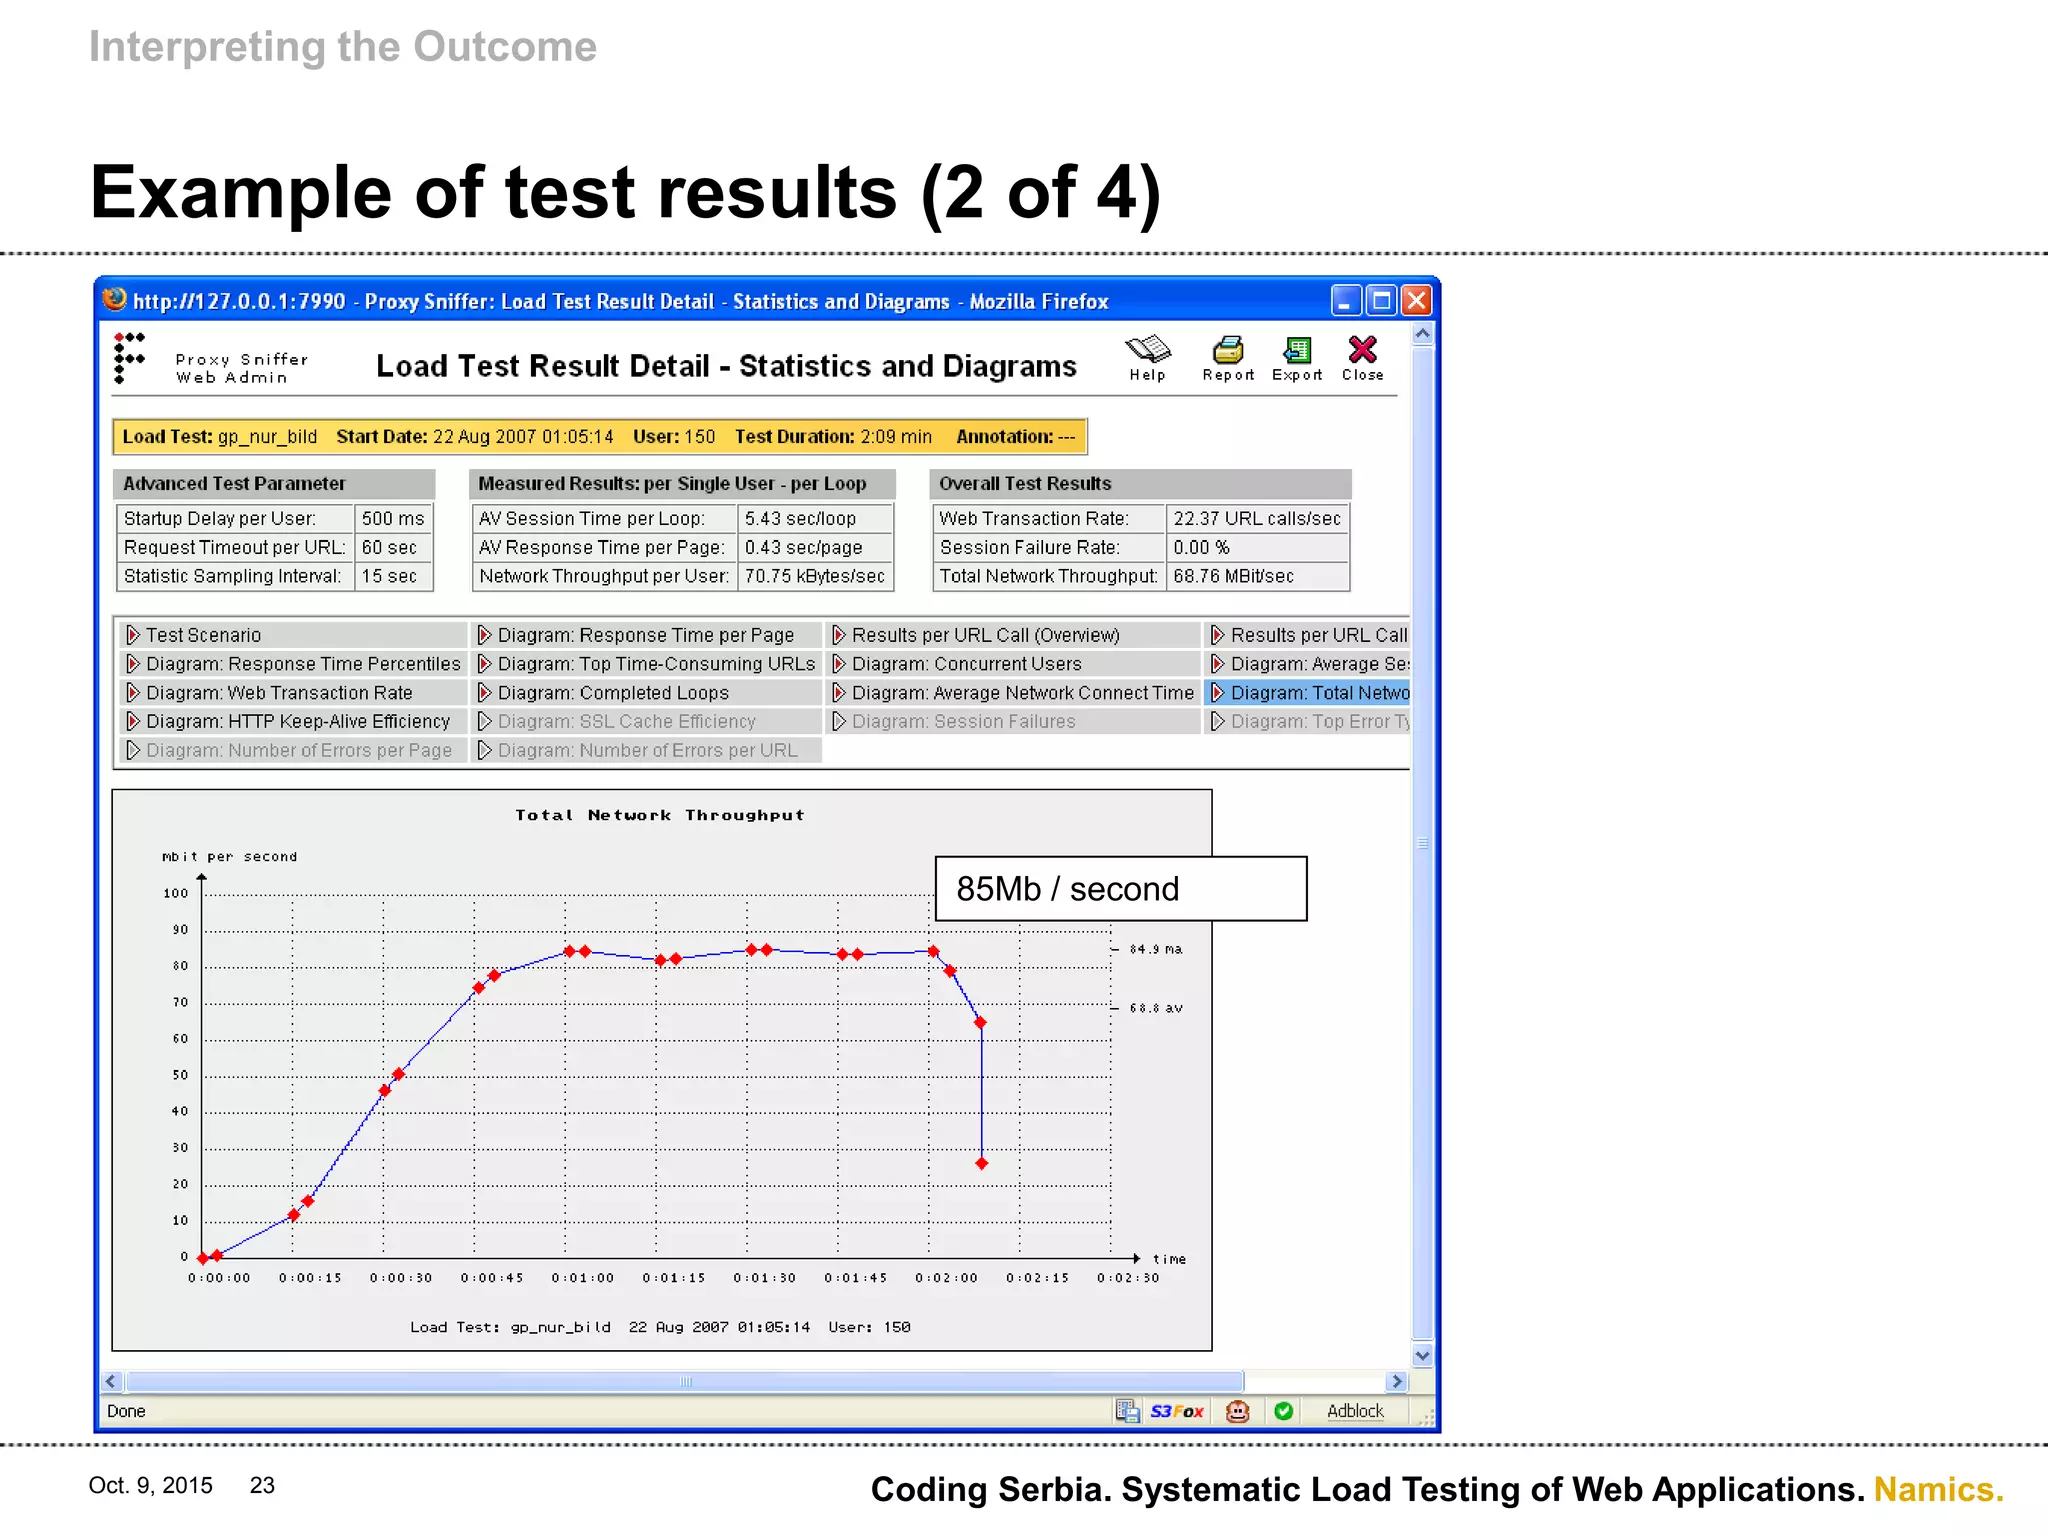The height and width of the screenshot is (1536, 2048).
Task: Click the Report printer icon
Action: [x=1227, y=351]
